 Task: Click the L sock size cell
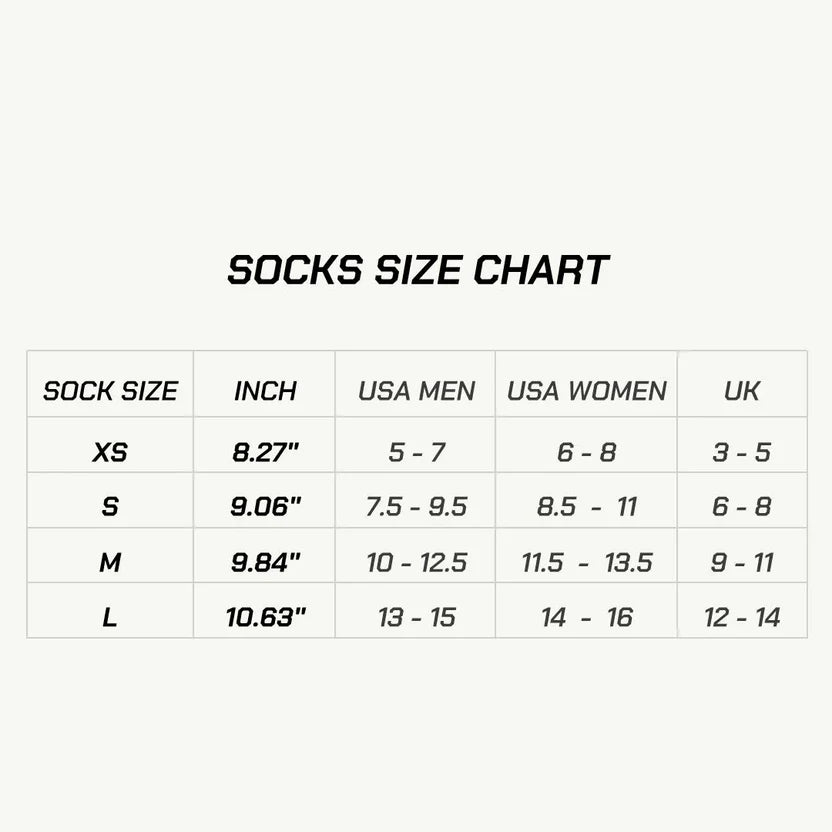click(x=110, y=618)
